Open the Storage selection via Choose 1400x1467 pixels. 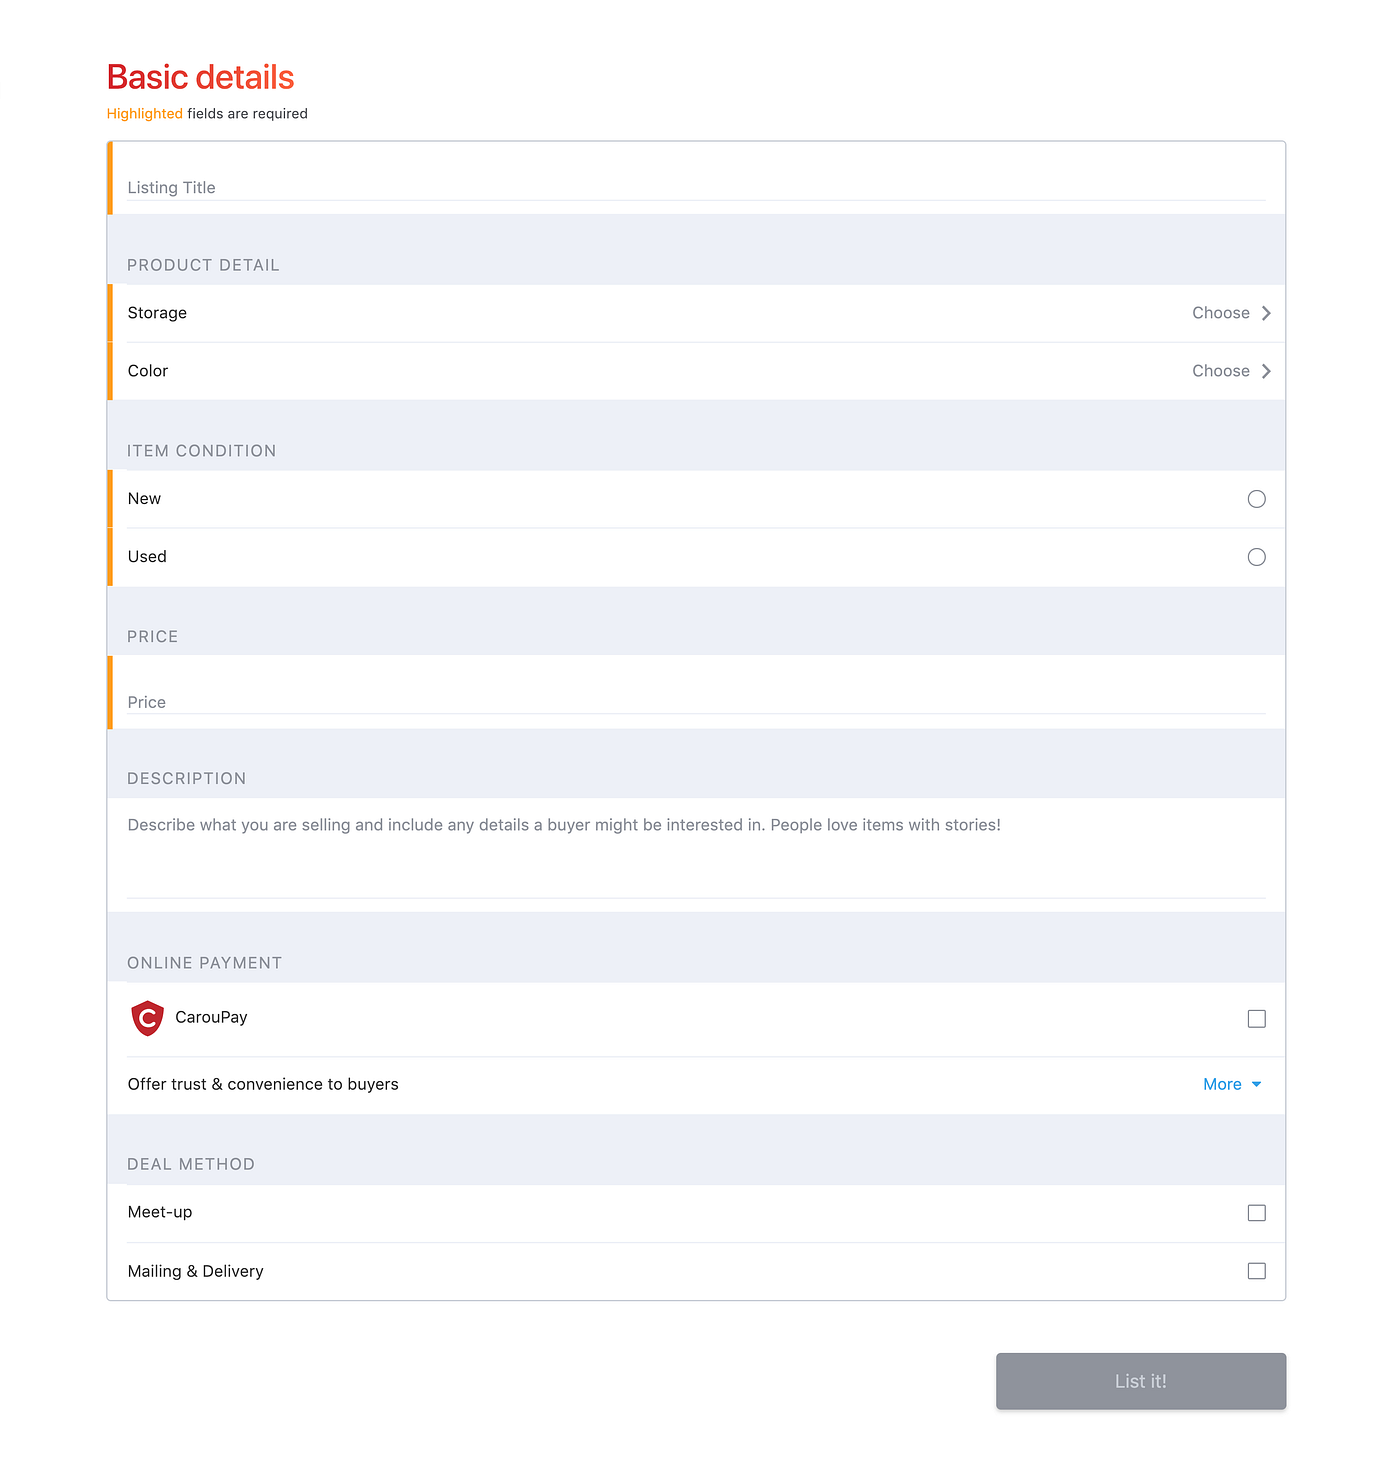(x=1221, y=313)
